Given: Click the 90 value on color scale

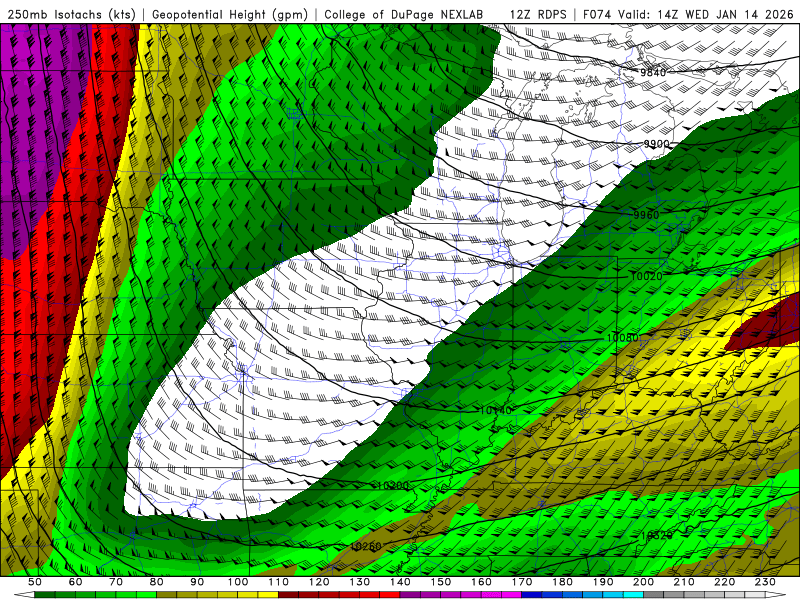Looking at the screenshot, I should click(x=197, y=582).
